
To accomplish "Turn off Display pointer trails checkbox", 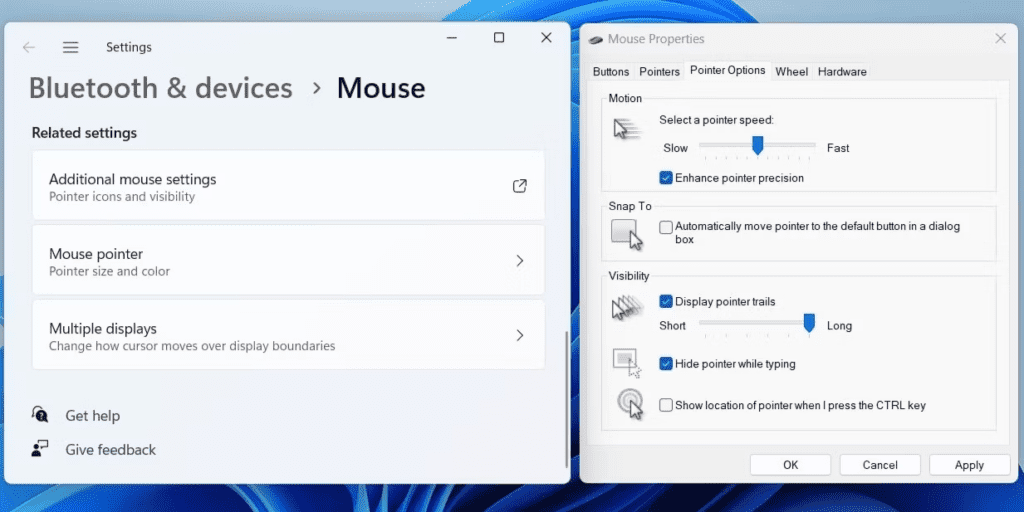I will (x=666, y=301).
